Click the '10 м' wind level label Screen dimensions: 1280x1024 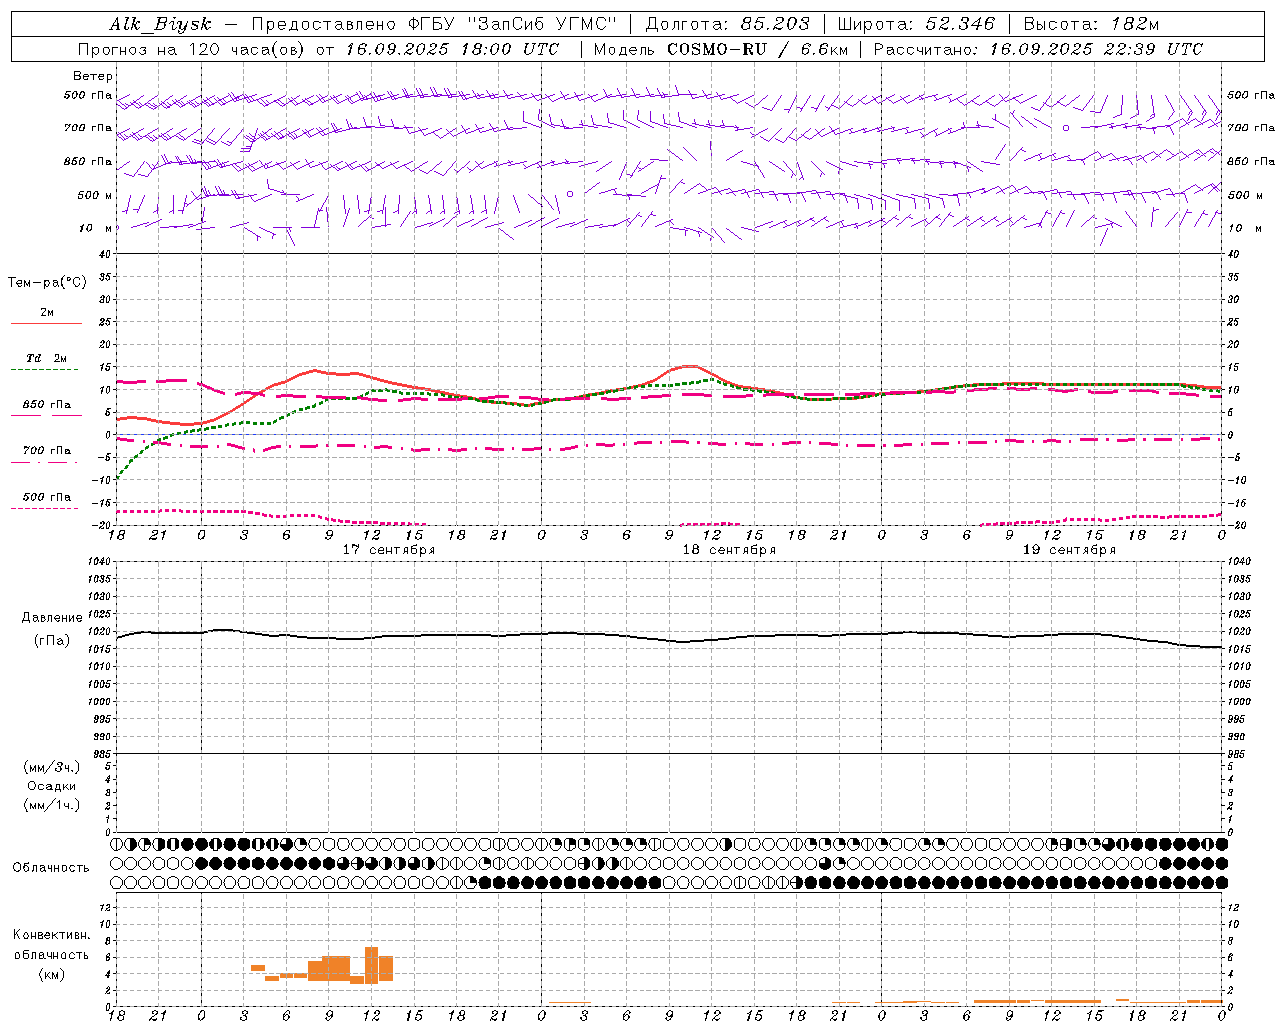tap(95, 228)
